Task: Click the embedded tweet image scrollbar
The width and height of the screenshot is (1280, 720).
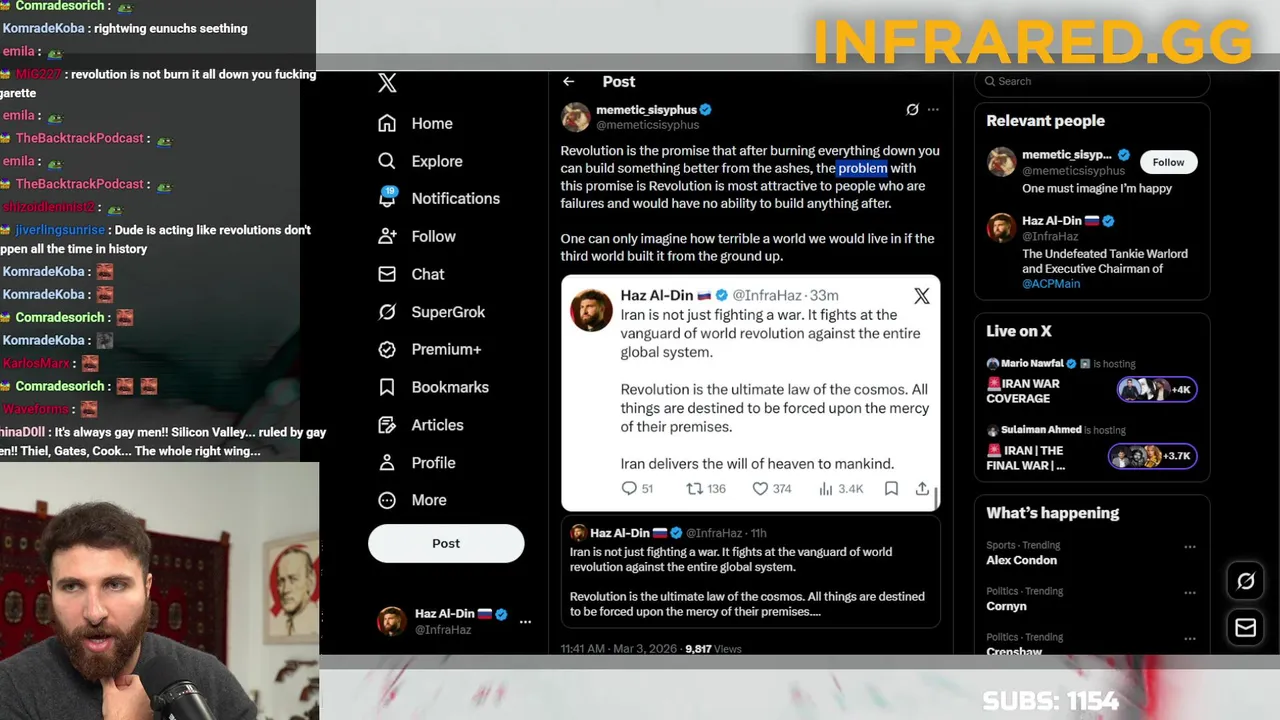Action: [x=936, y=497]
